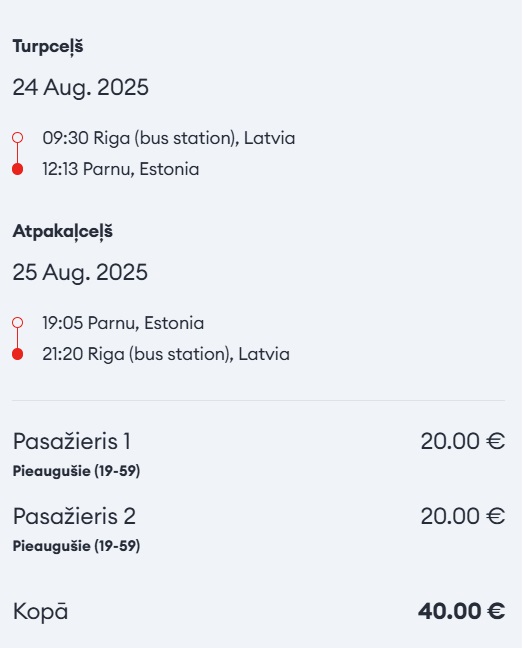Click the euro sign of Pasažieris 1 price
The image size is (523, 648).
click(495, 441)
